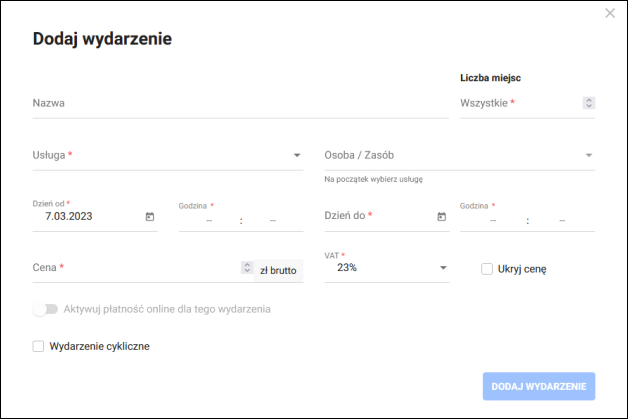
Task: Click the Liczba miejsc stepper arrows
Action: point(589,102)
